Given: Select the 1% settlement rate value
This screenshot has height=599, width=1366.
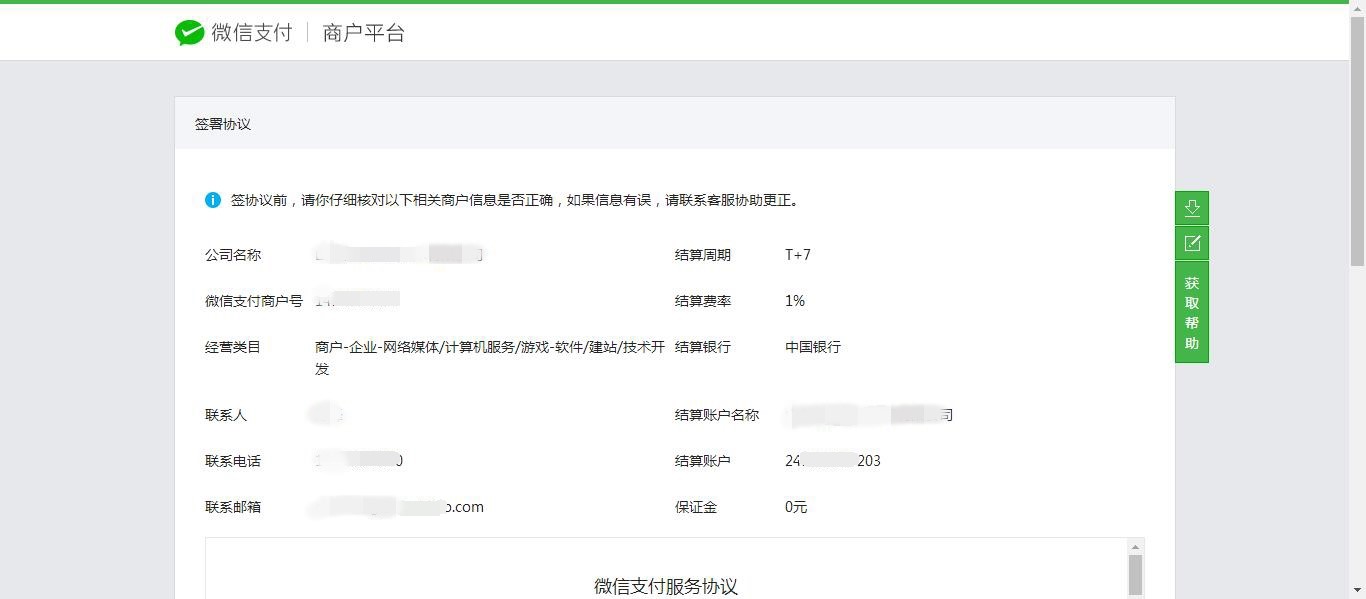Looking at the screenshot, I should pos(795,301).
